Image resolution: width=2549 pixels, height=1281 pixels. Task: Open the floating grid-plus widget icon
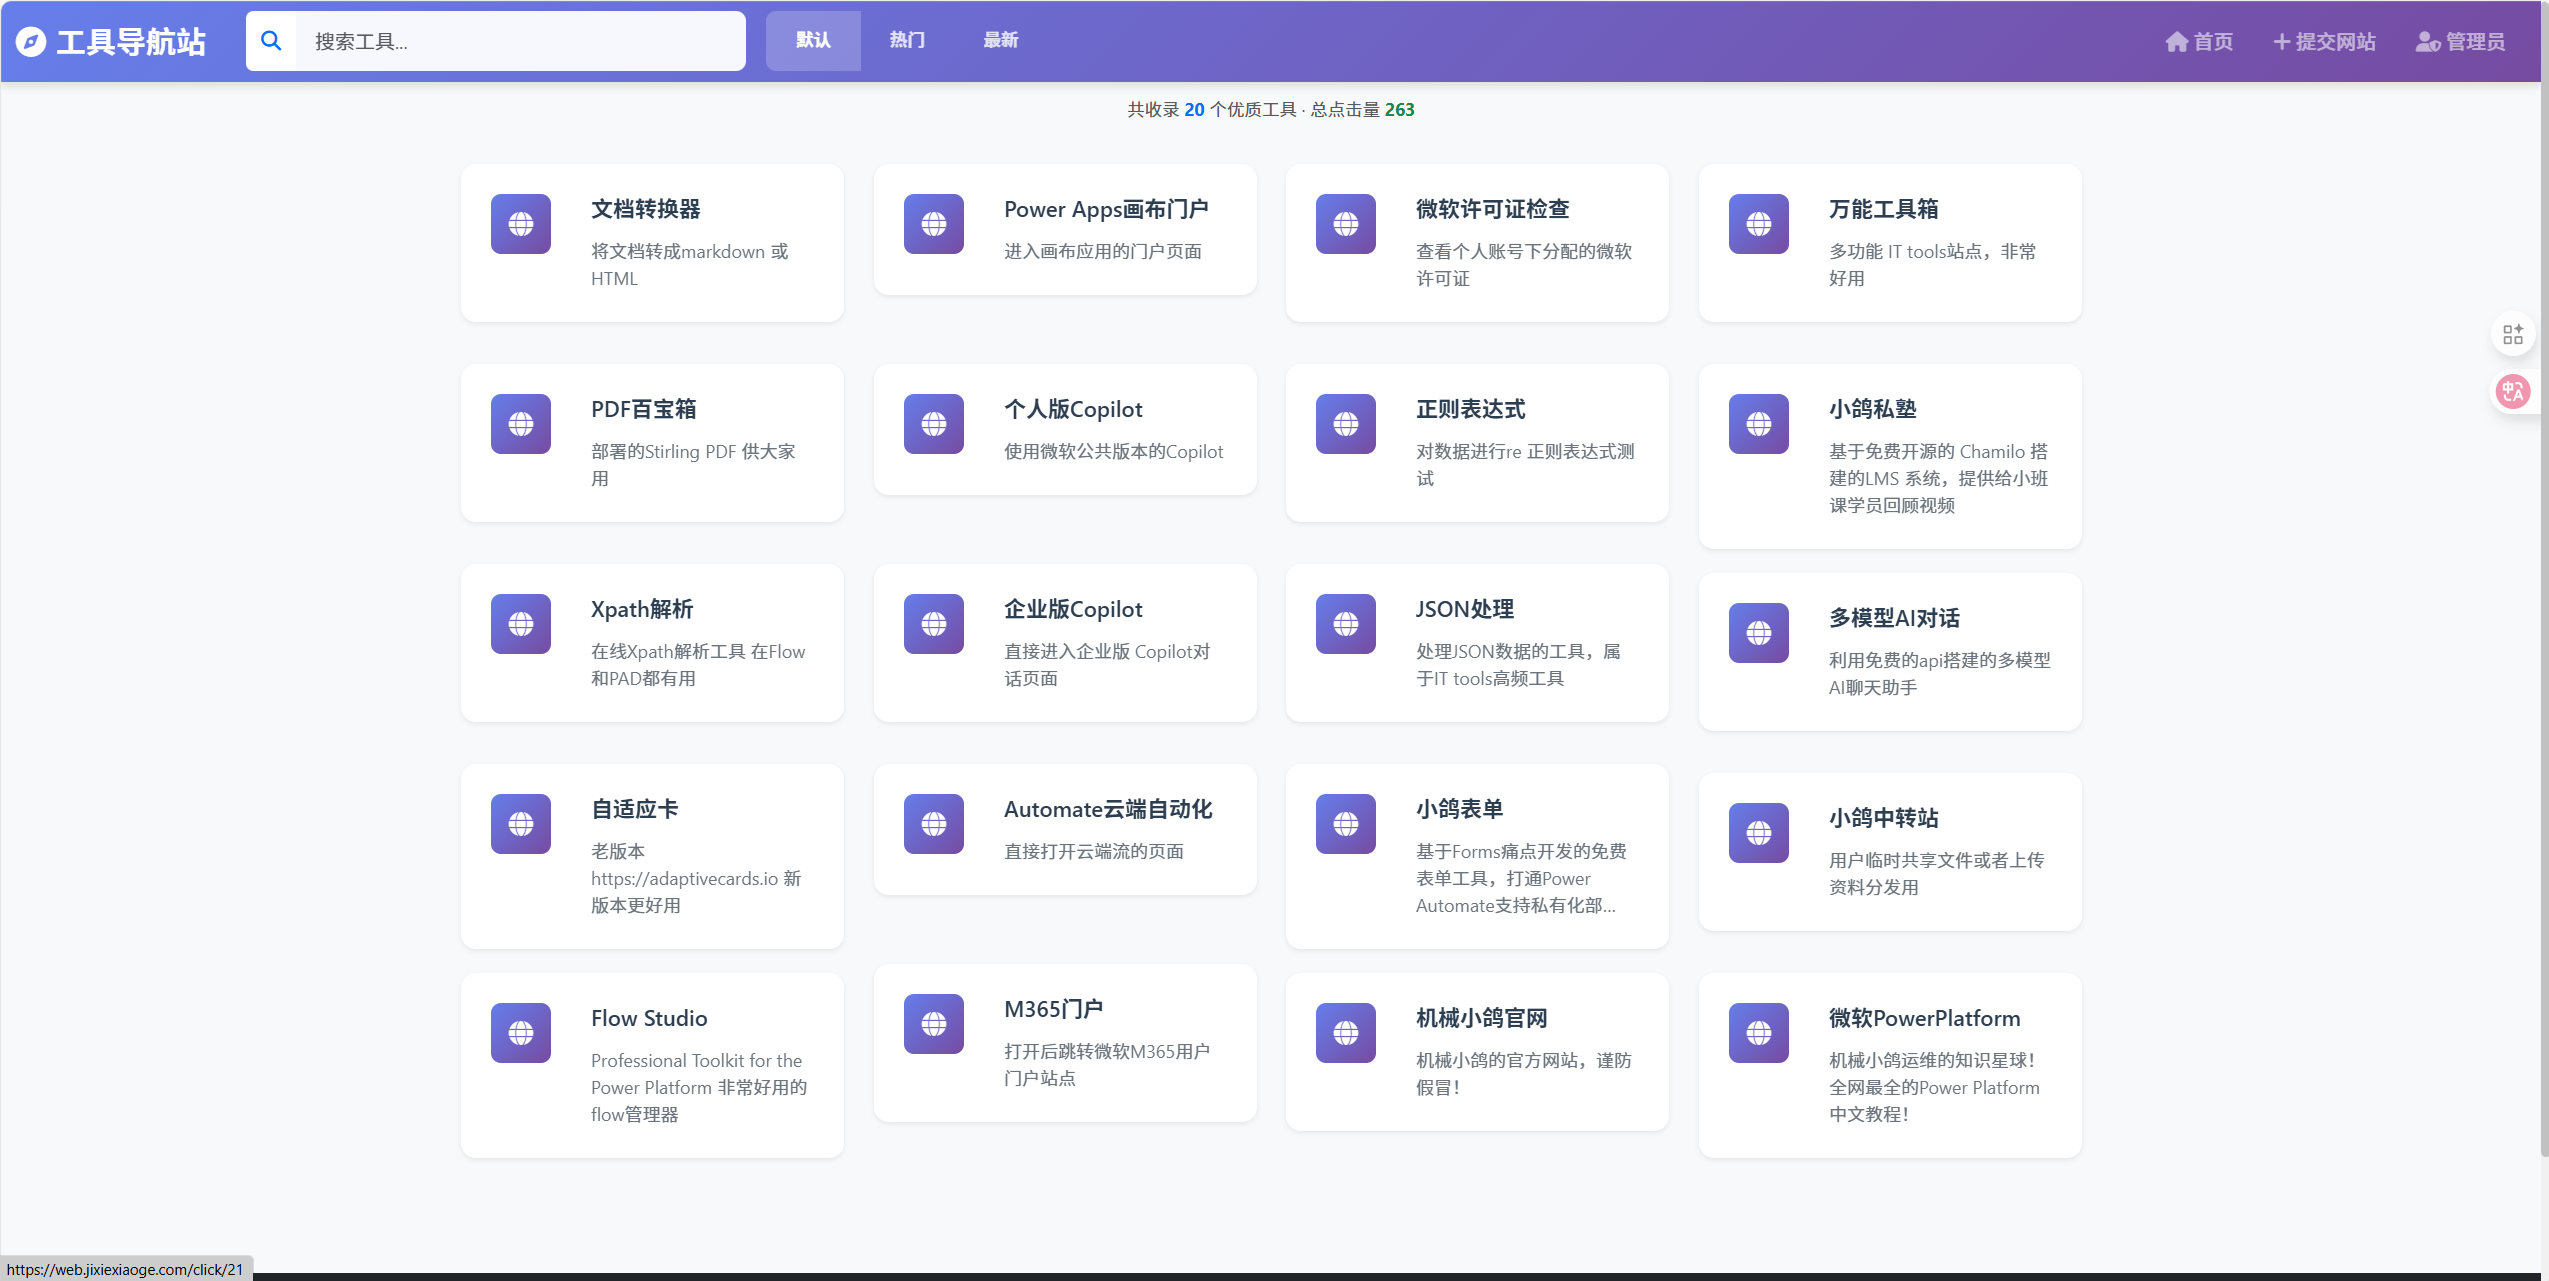2513,334
